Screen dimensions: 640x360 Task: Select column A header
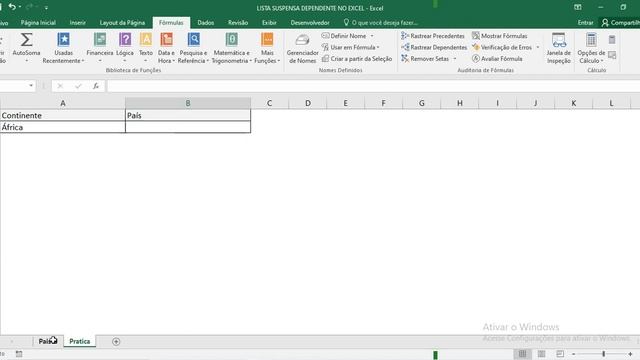tap(63, 103)
